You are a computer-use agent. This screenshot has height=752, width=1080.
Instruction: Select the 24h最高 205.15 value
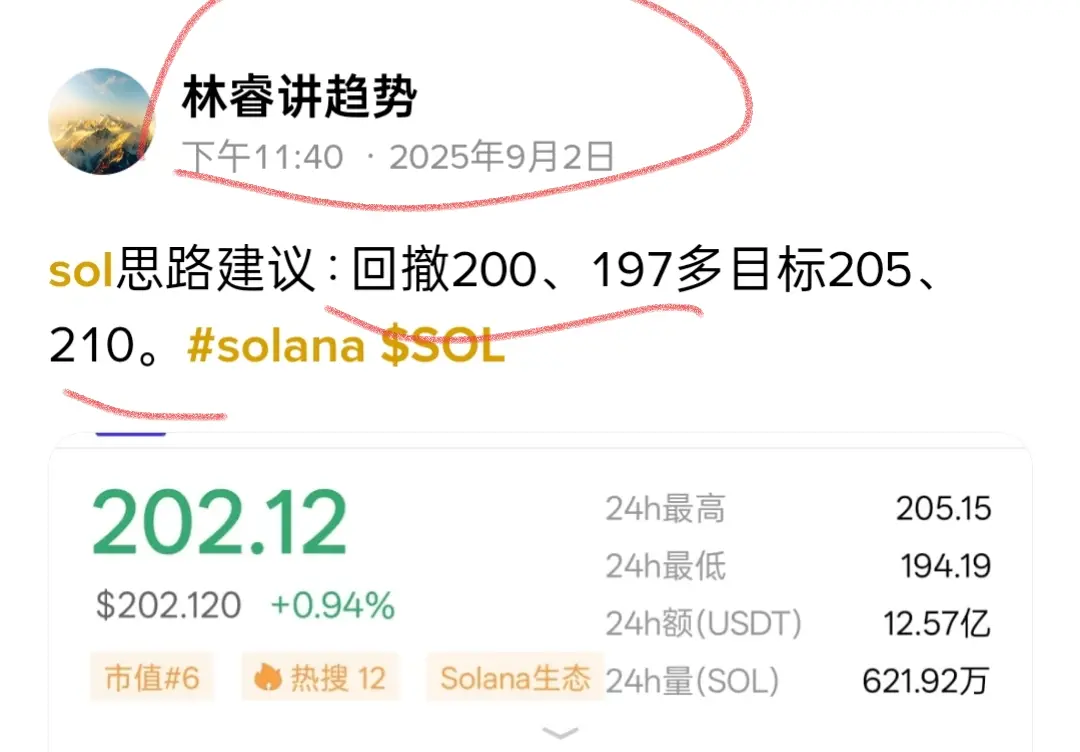coord(943,509)
